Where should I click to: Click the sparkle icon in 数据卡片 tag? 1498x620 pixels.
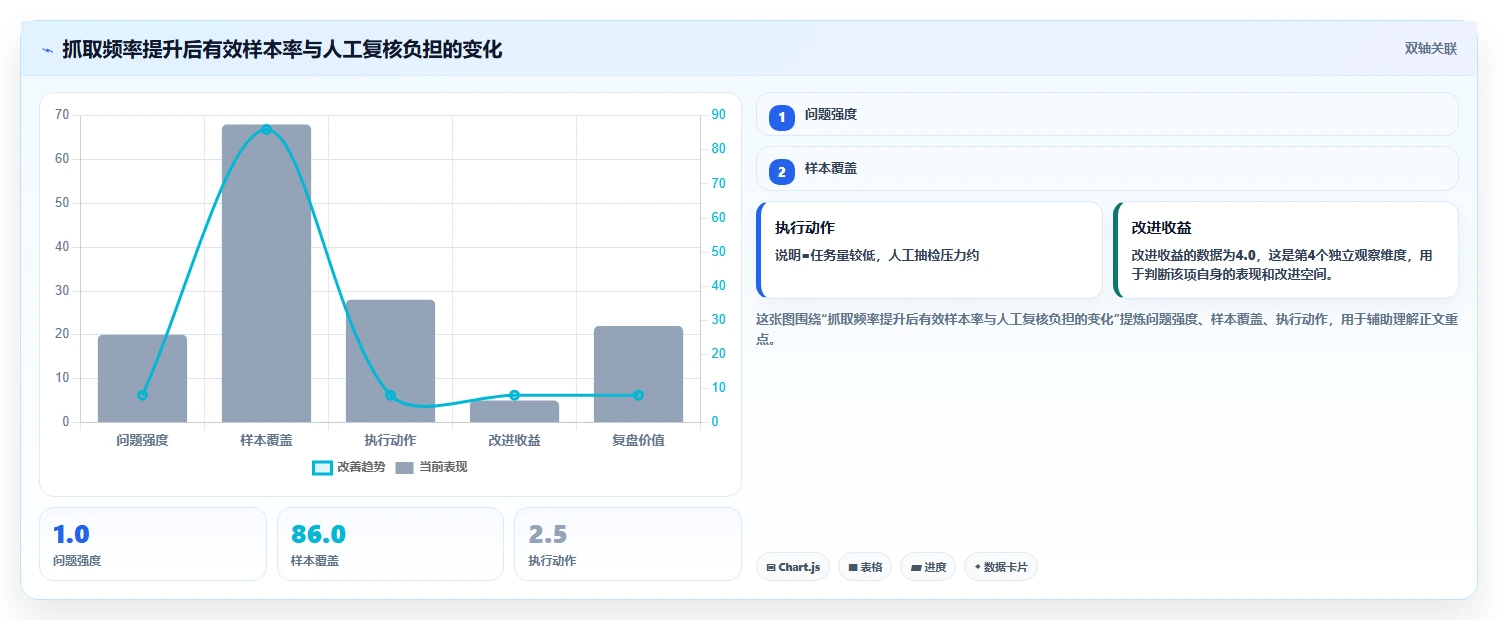click(x=978, y=567)
